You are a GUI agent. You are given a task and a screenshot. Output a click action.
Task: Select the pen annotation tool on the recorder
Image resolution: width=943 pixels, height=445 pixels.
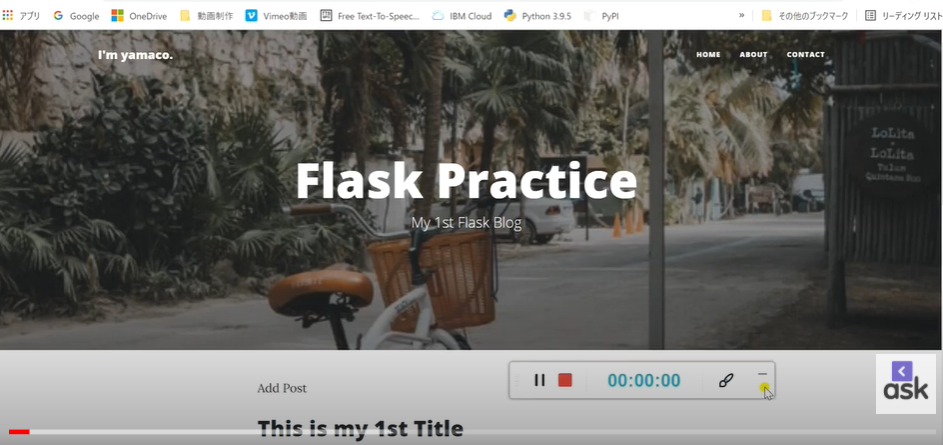(726, 380)
